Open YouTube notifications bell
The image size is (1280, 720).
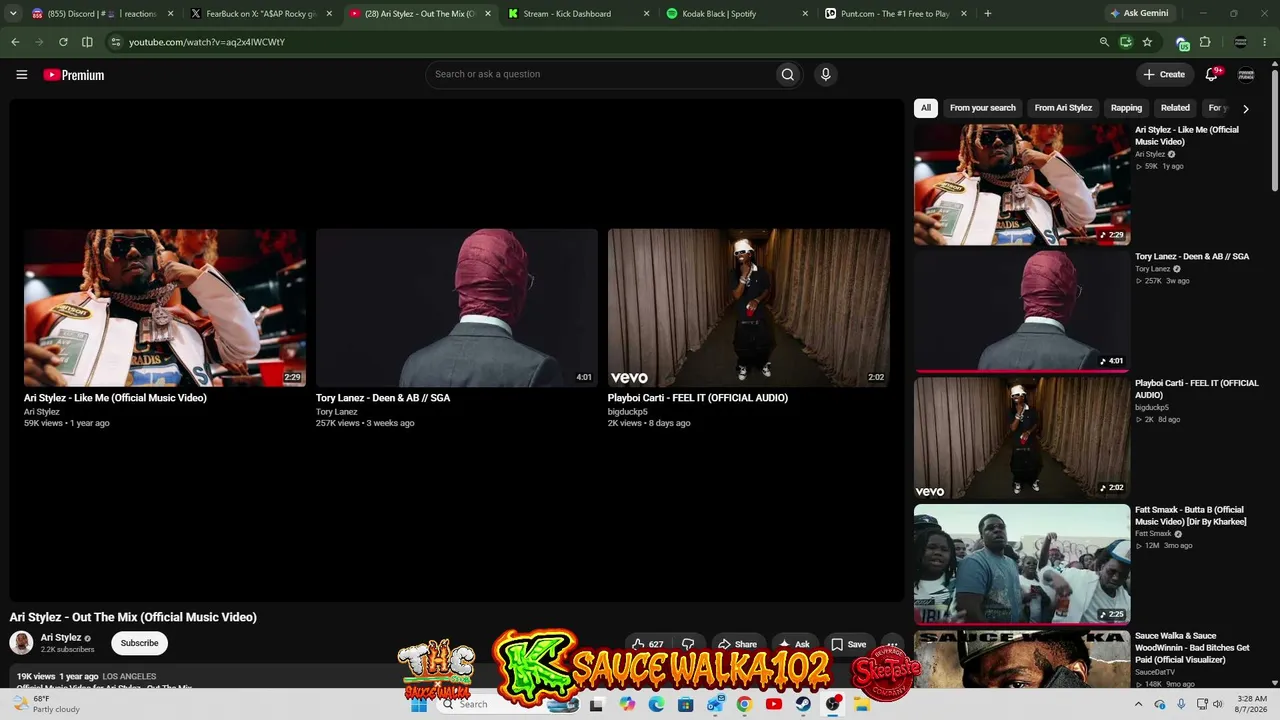click(x=1212, y=74)
